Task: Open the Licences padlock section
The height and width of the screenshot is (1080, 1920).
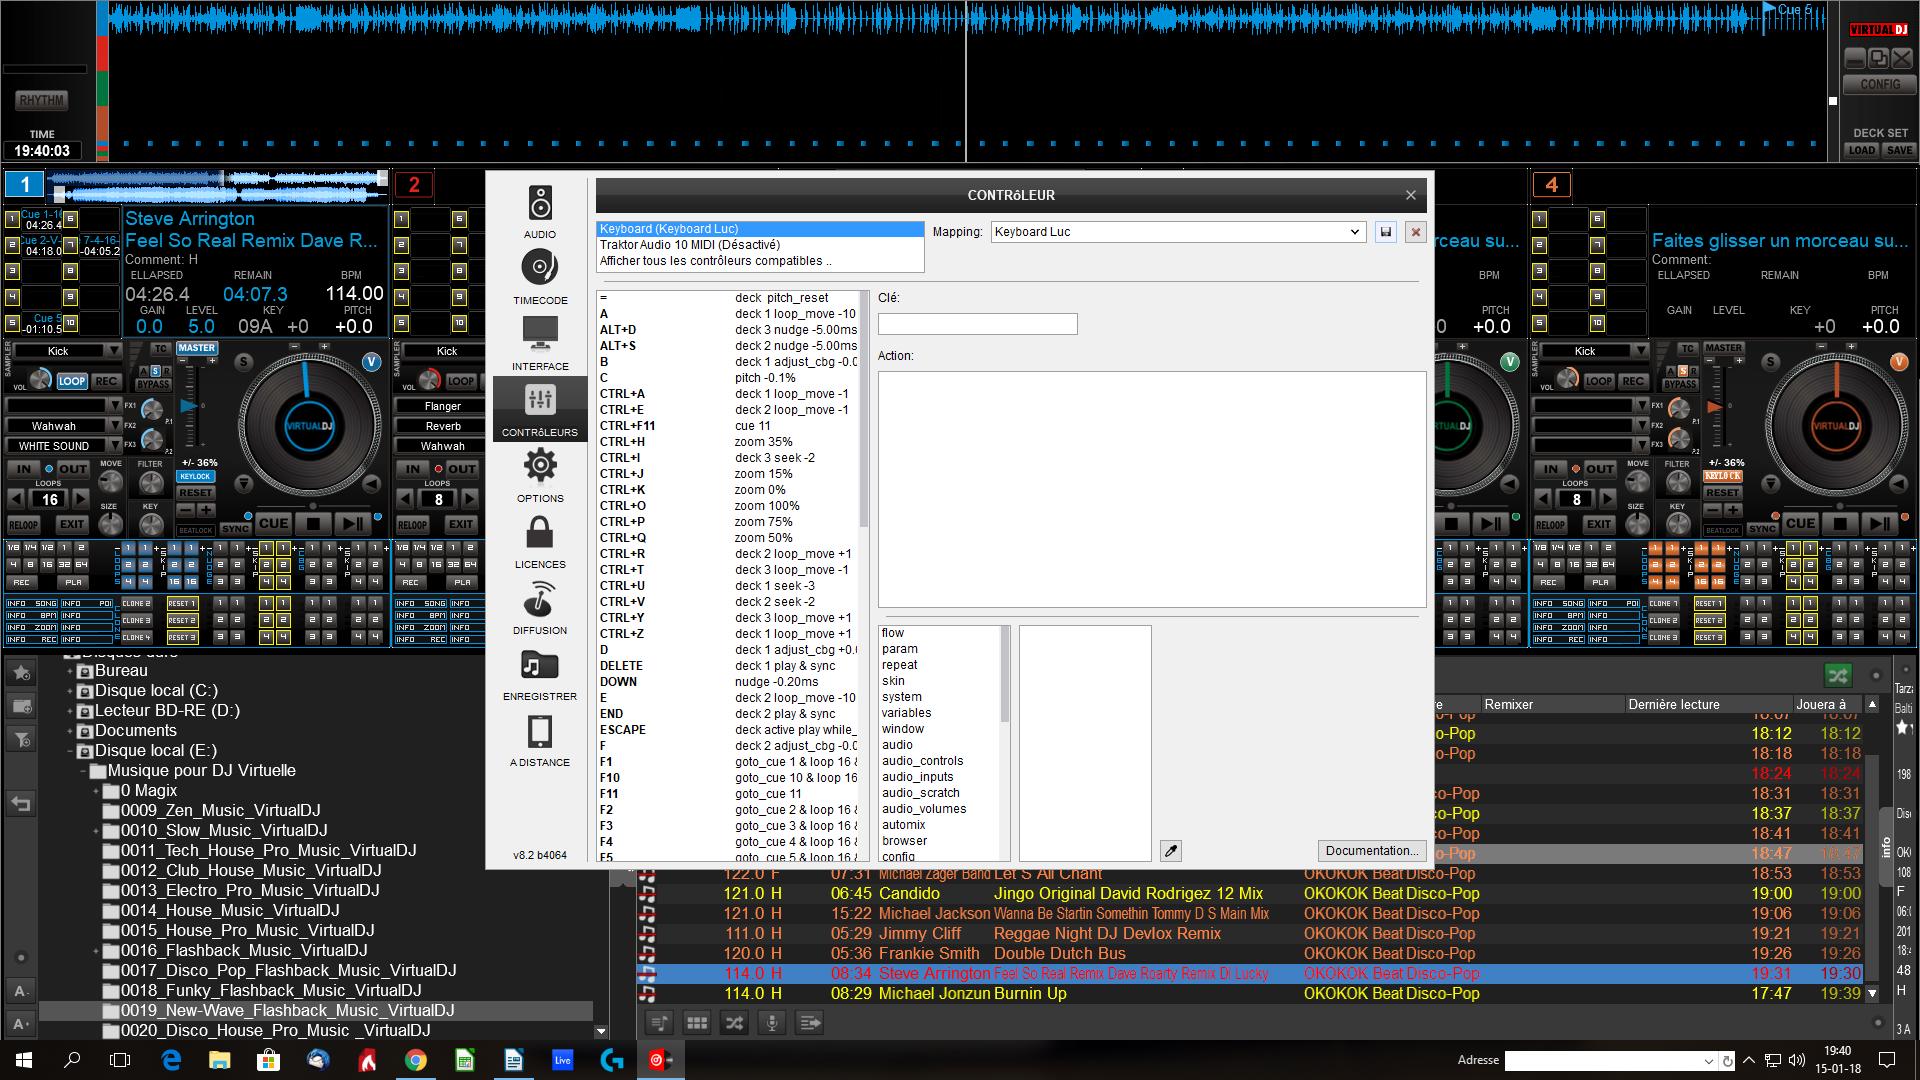Action: 540,541
